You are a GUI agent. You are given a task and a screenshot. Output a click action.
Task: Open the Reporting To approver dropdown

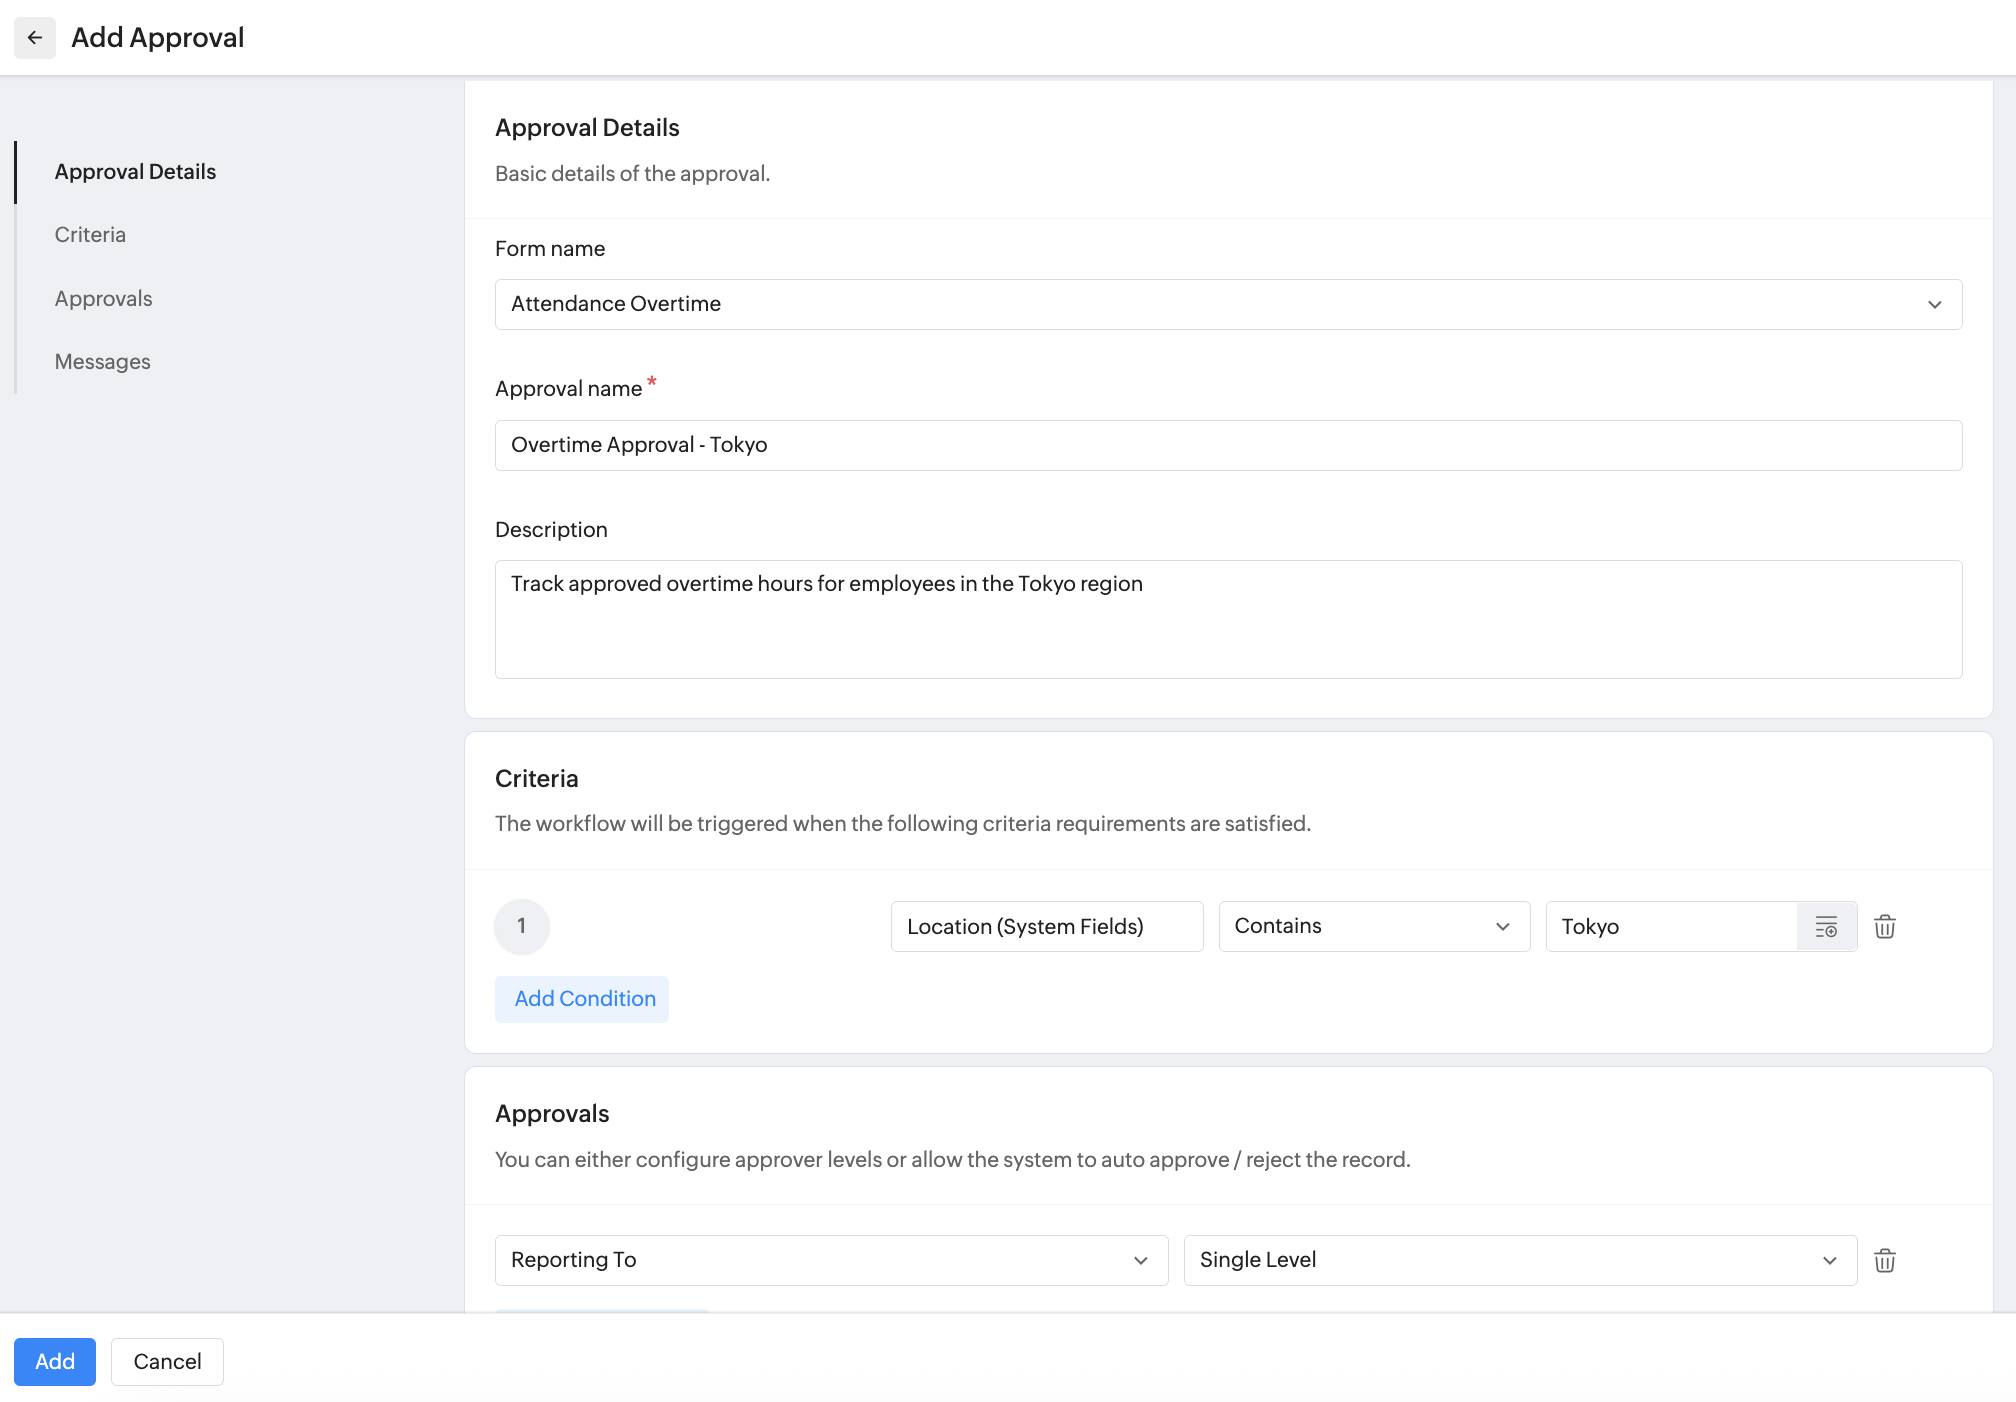[x=830, y=1261]
